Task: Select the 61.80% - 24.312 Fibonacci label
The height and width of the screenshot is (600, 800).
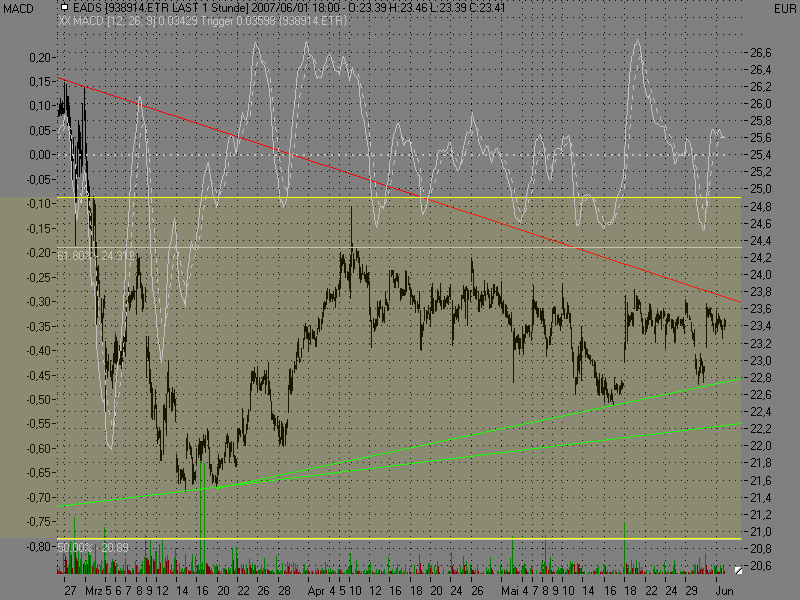Action: point(95,255)
